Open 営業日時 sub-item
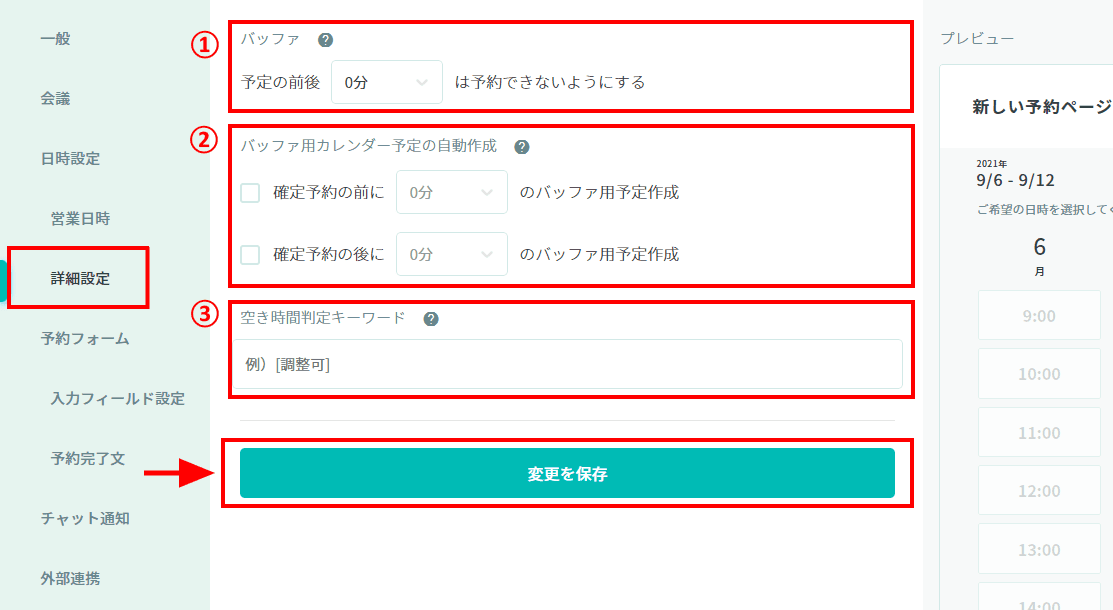Viewport: 1113px width, 610px height. coord(80,219)
